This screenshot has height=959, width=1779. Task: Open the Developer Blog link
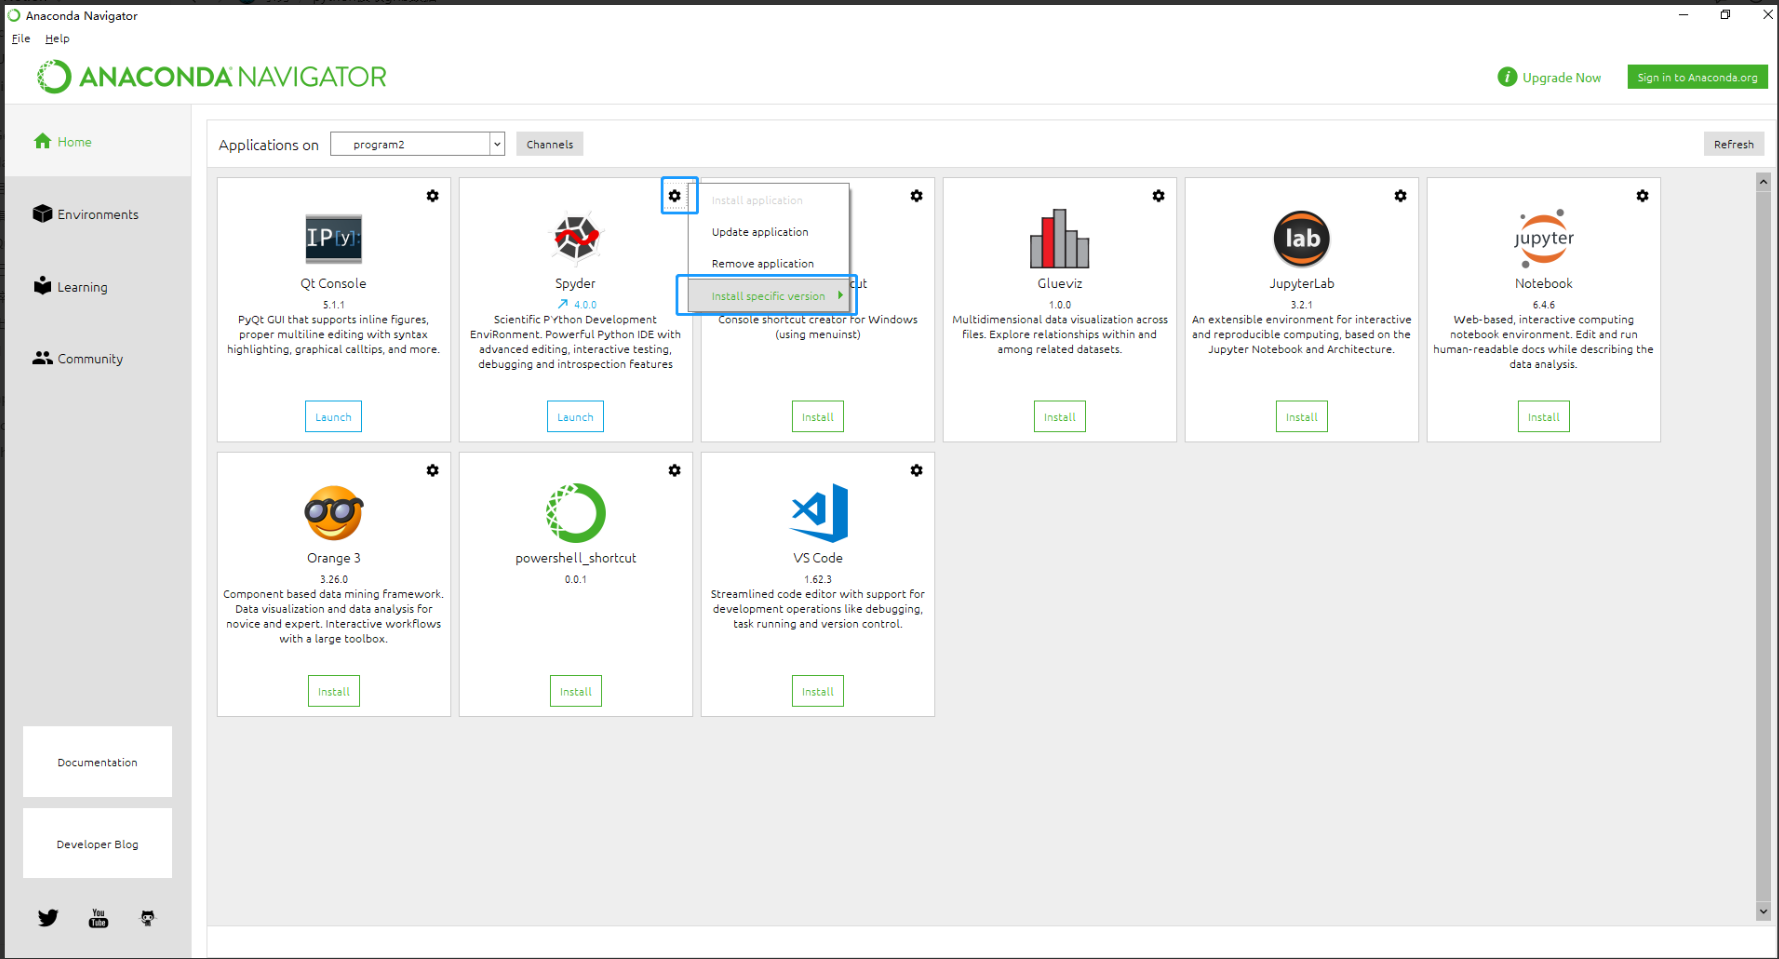98,844
